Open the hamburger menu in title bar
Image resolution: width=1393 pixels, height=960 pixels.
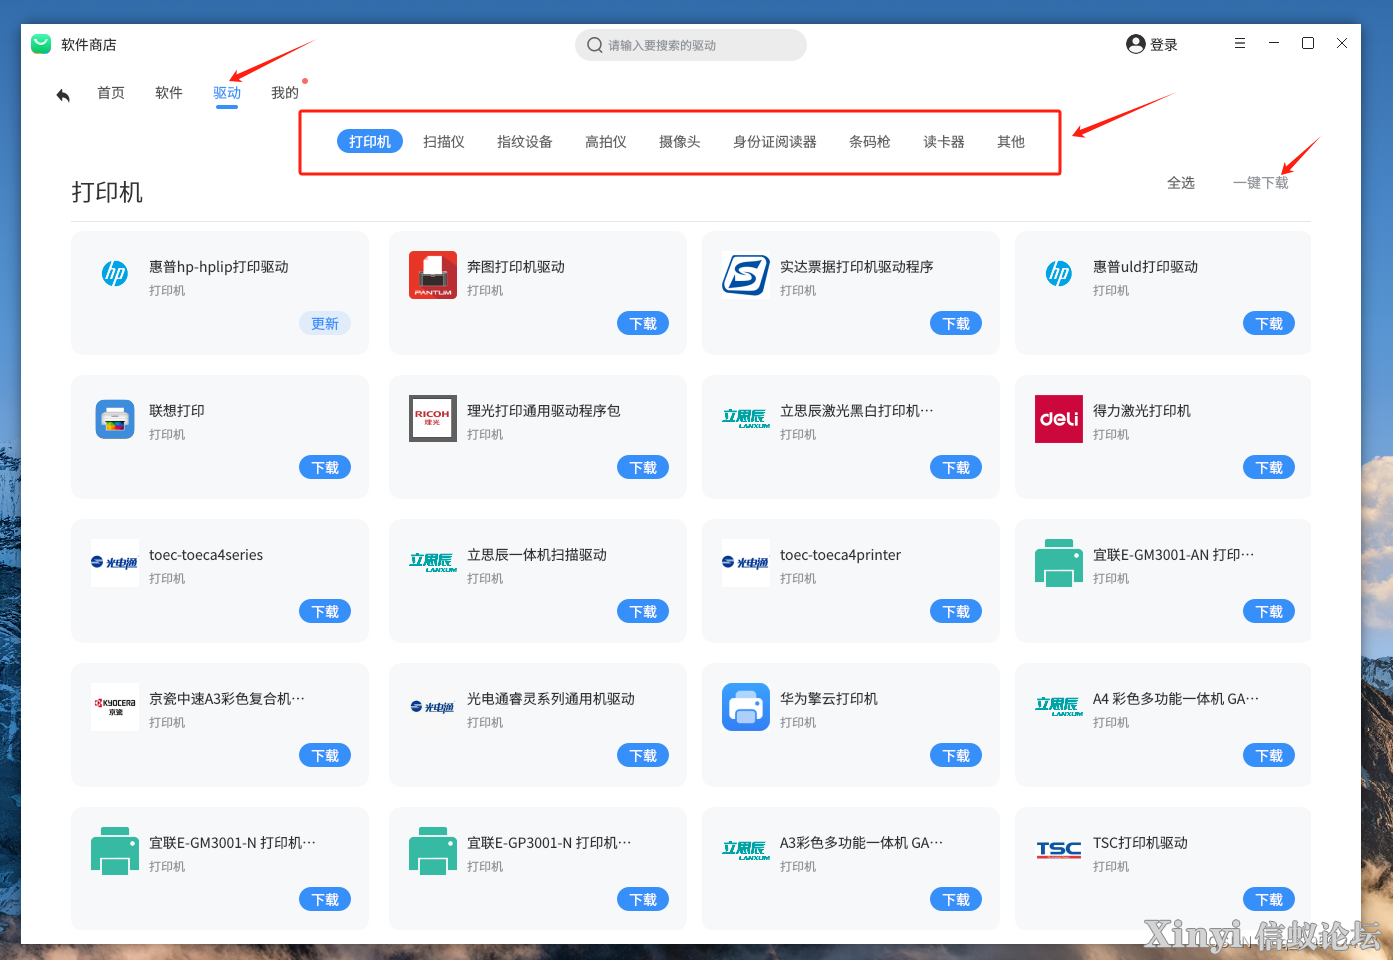(x=1240, y=44)
